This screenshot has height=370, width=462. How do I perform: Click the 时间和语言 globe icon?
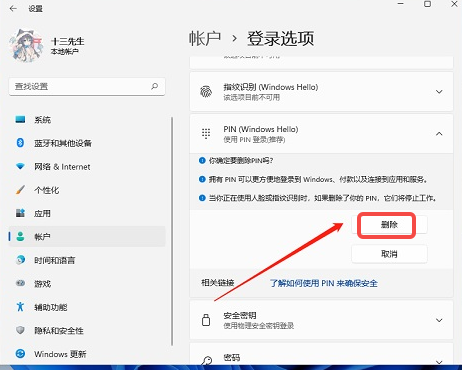pos(20,260)
